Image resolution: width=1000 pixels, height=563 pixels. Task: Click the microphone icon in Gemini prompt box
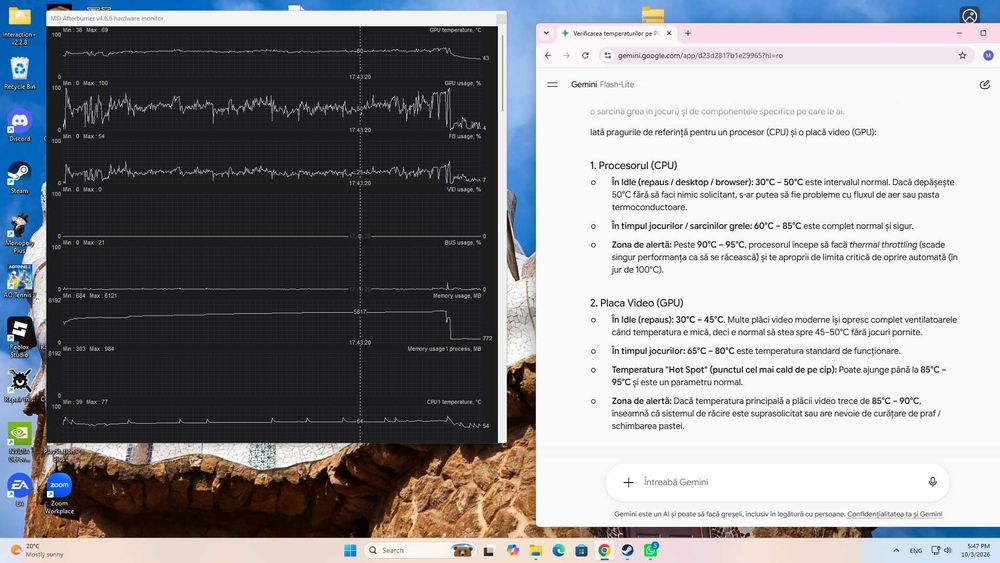932,482
